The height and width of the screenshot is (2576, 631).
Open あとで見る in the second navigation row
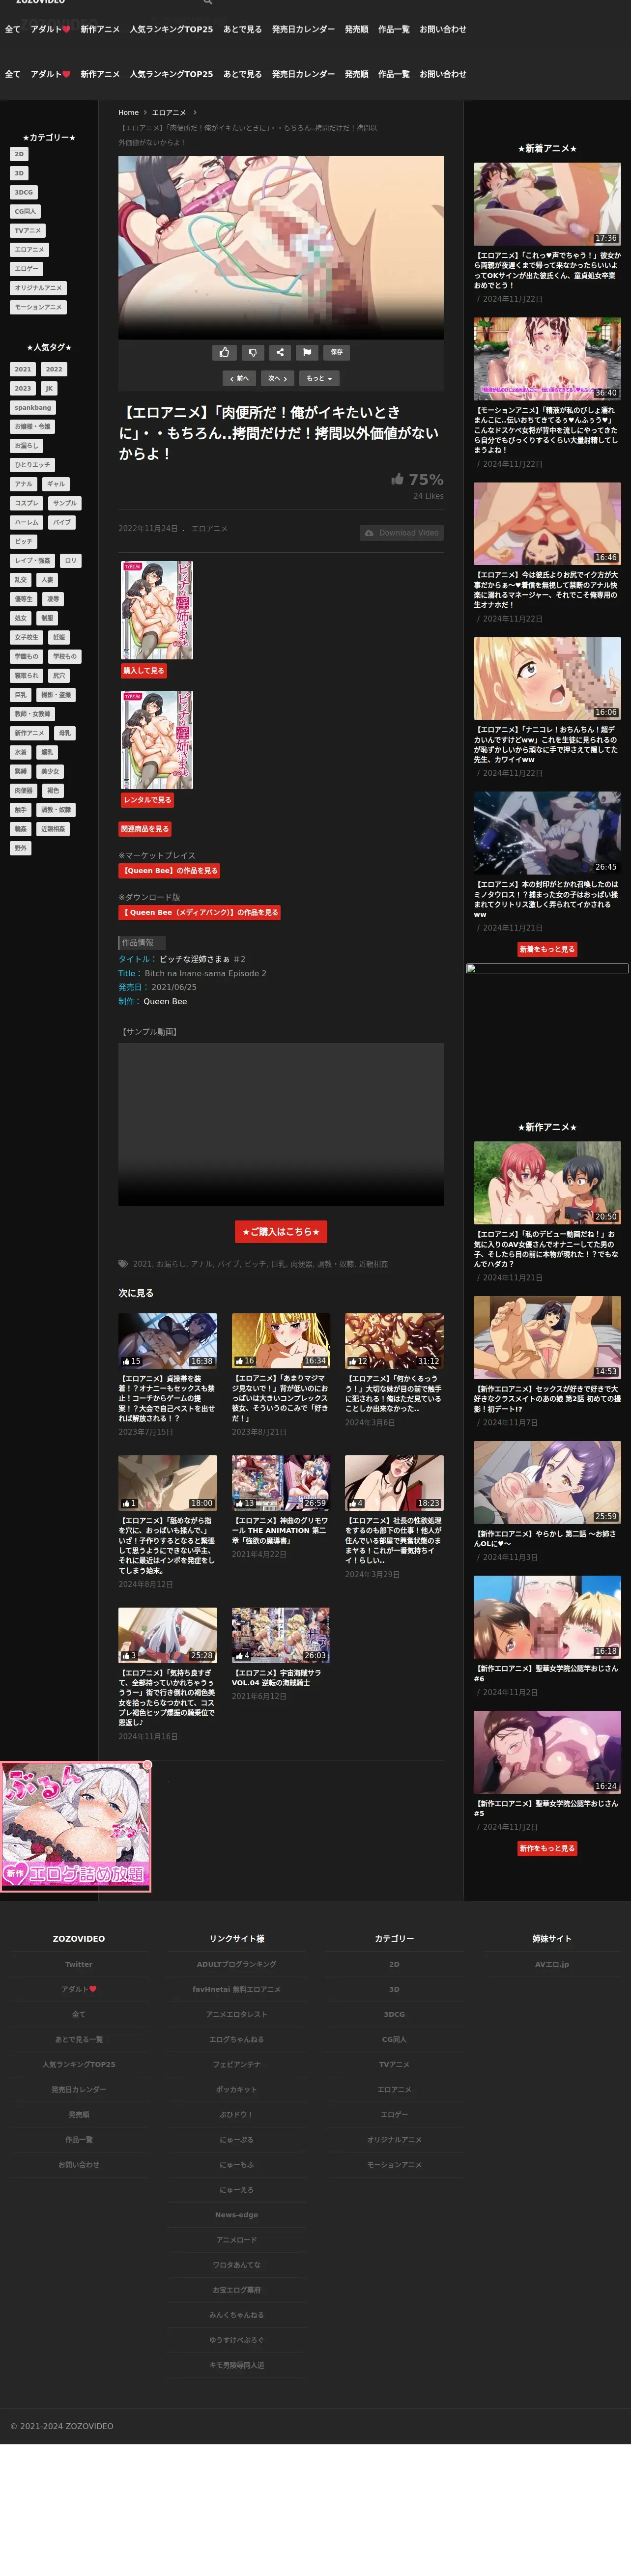click(242, 74)
